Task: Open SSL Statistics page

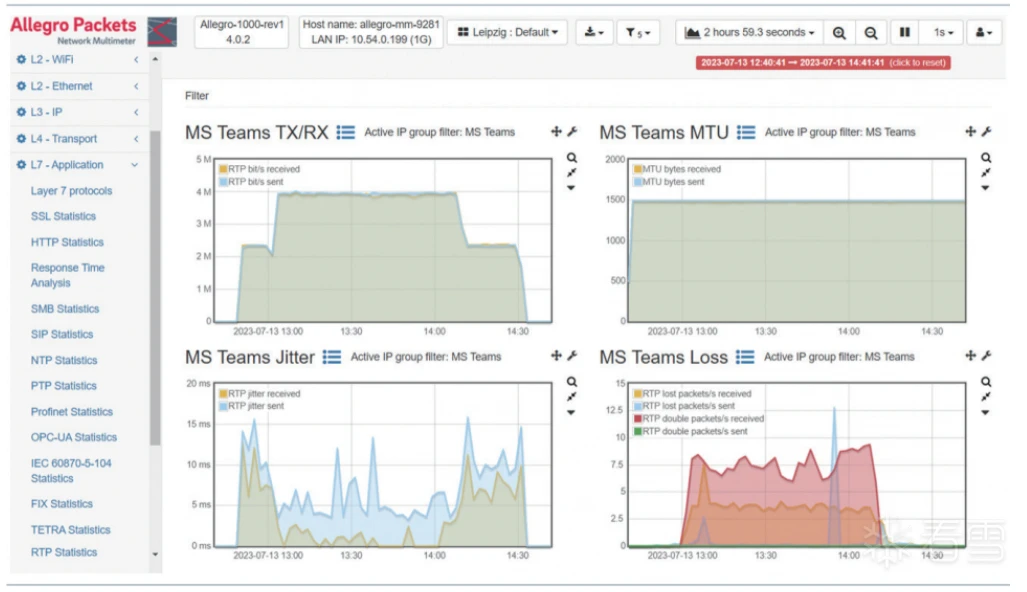Action: pyautogui.click(x=63, y=216)
